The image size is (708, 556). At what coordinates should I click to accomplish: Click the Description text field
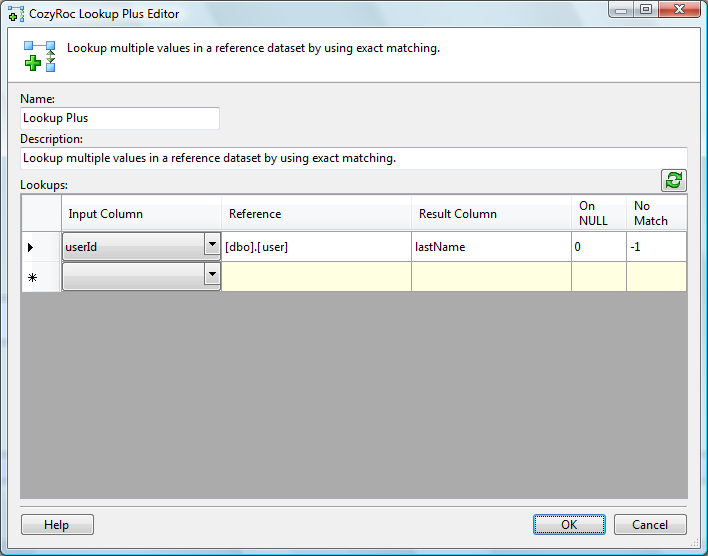coord(354,158)
